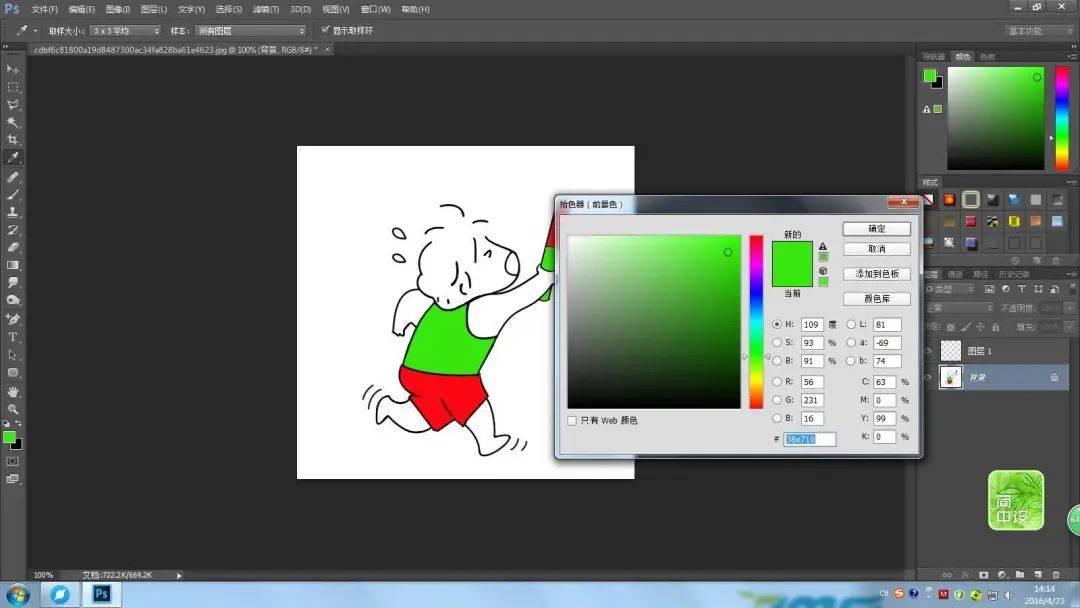1080x608 pixels.
Task: Select the Magic Wand tool
Action: pos(12,123)
